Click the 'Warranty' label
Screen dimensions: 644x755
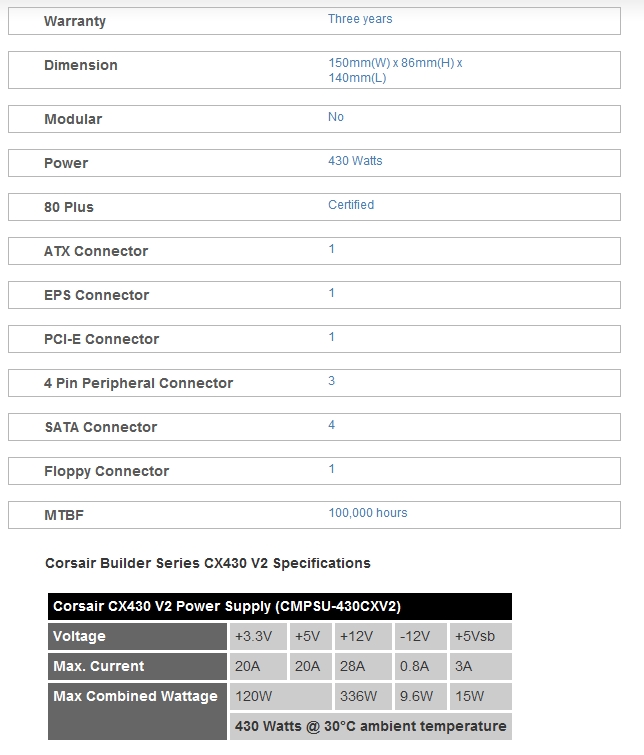[x=75, y=21]
